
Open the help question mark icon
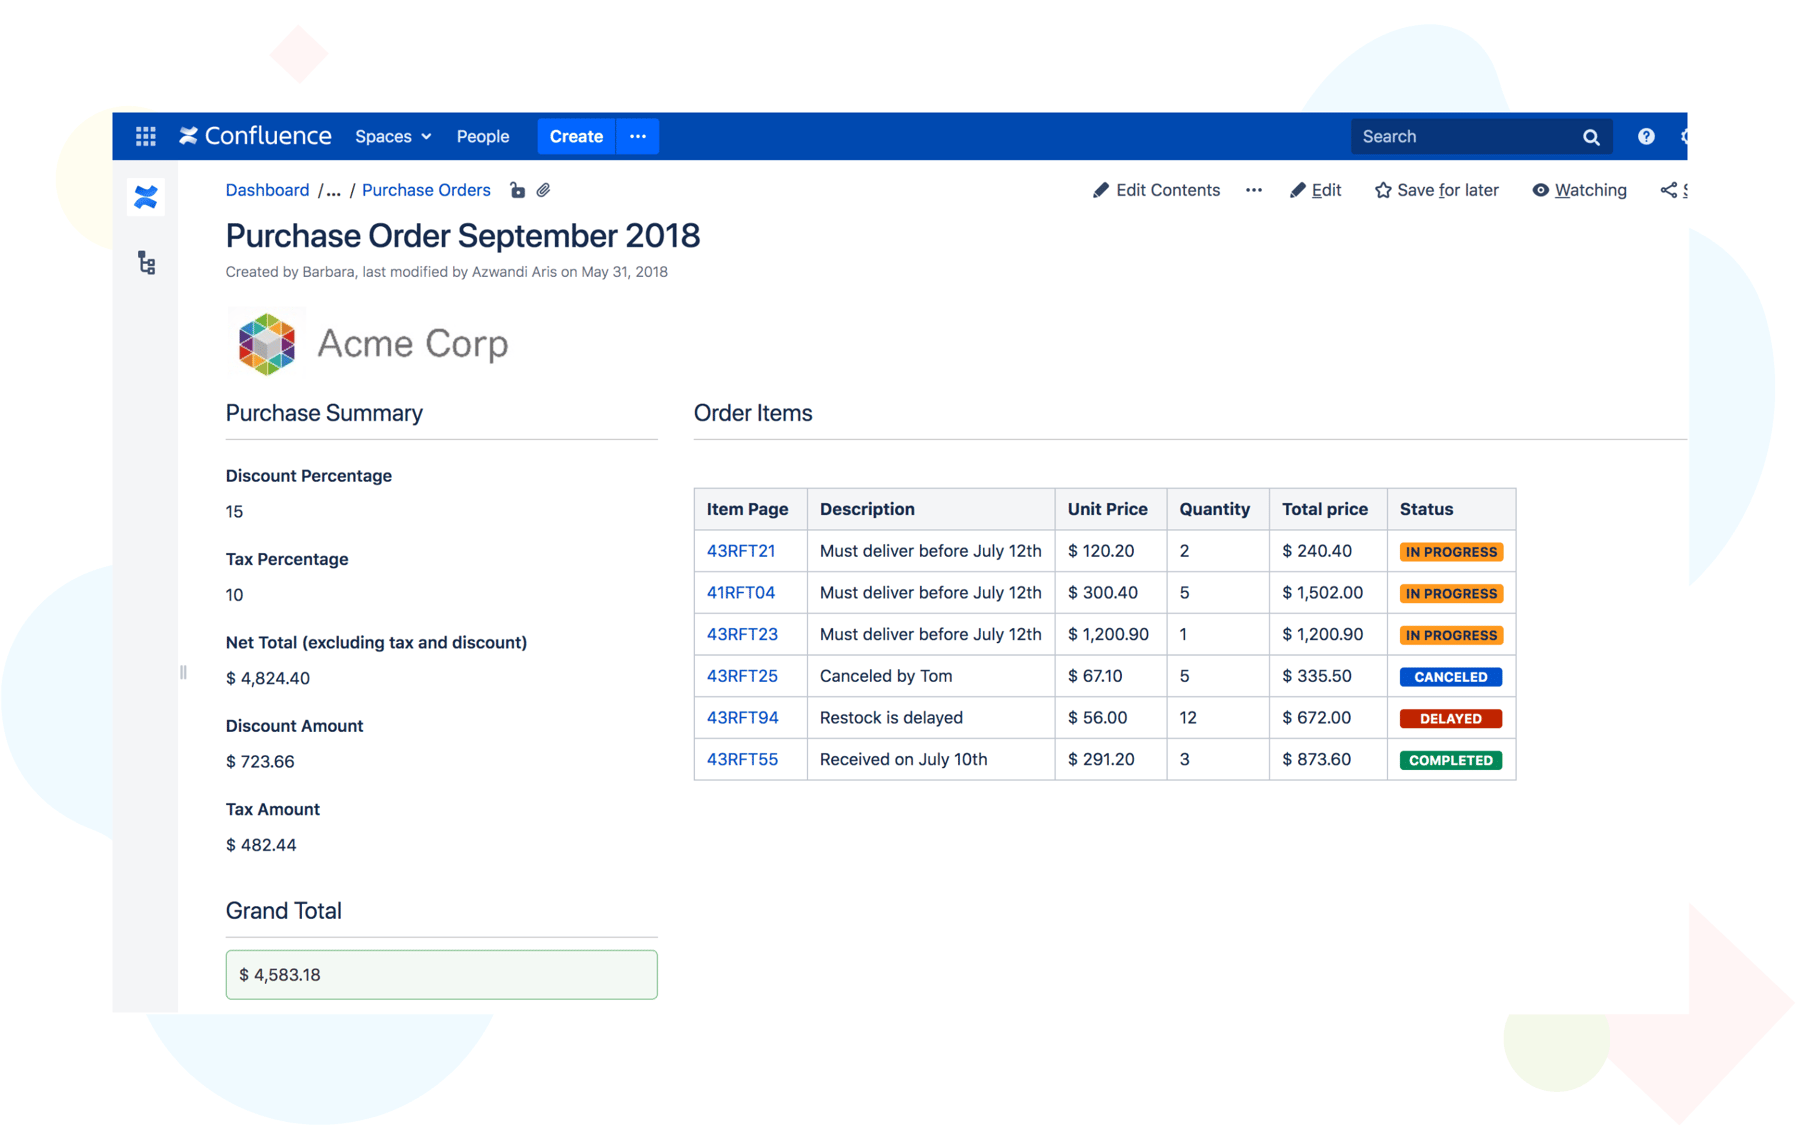(x=1645, y=136)
